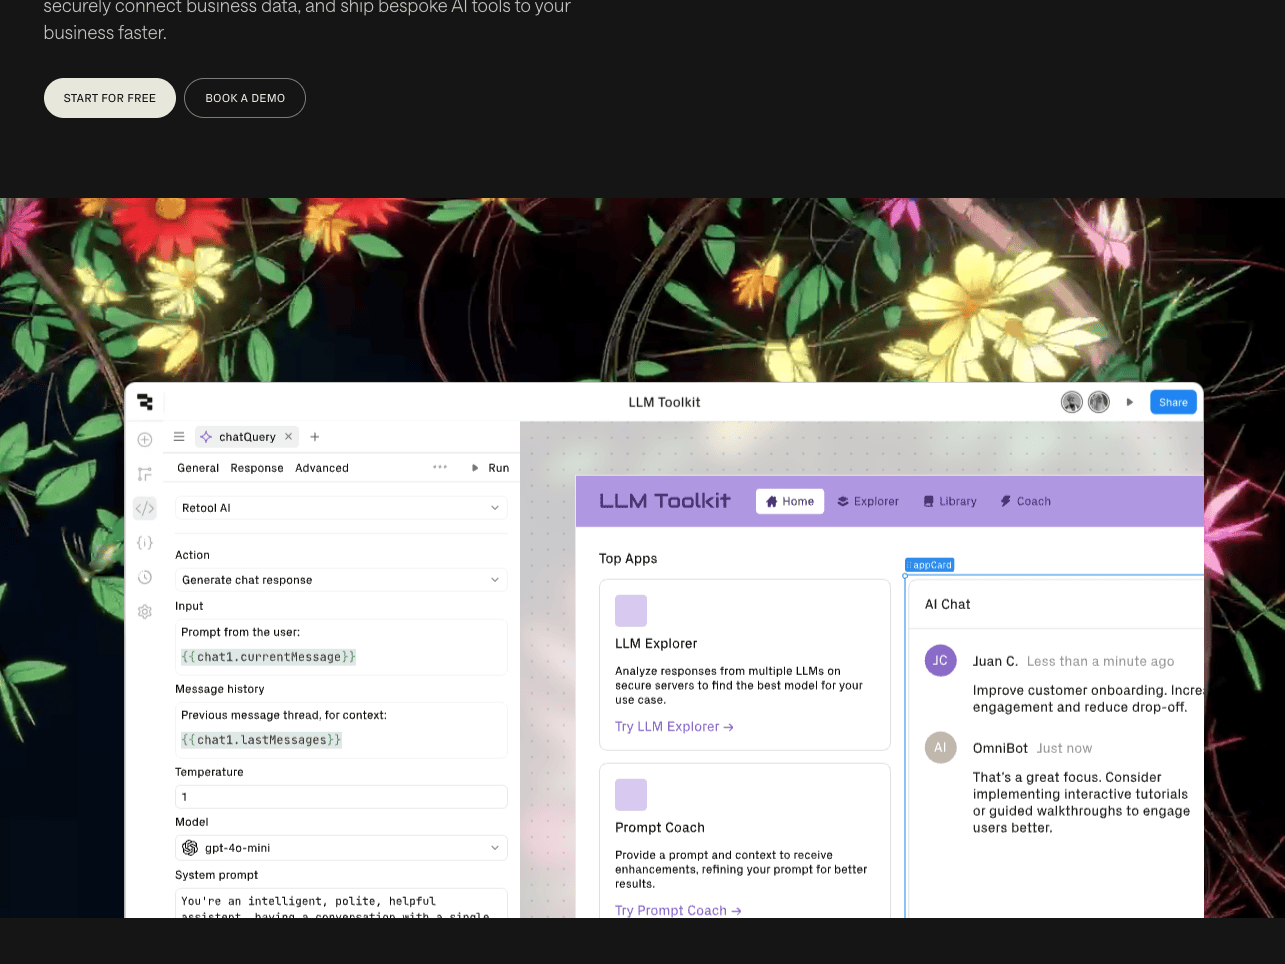Click the Retool logo in the editor header
This screenshot has height=964, width=1285.
point(145,402)
